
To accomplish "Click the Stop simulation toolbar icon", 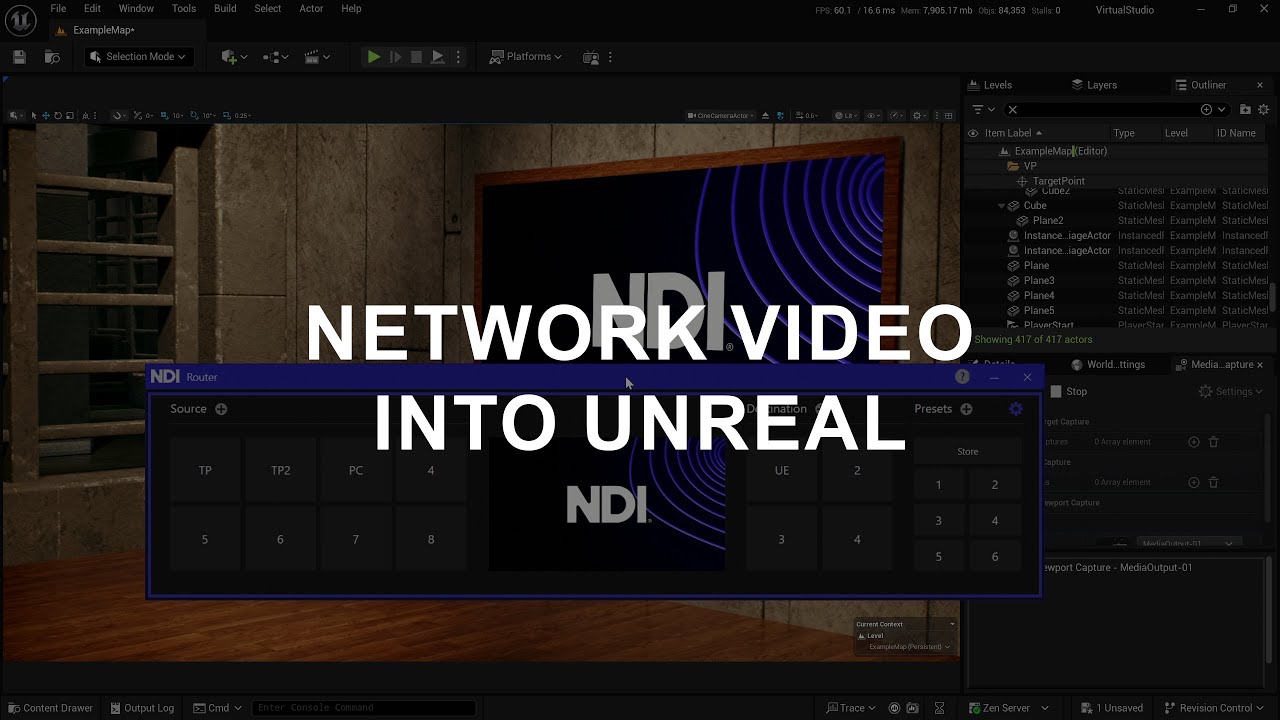I will tap(416, 57).
